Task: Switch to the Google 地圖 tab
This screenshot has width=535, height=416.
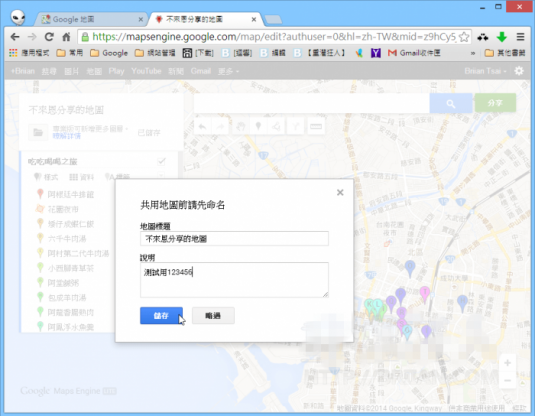Action: [x=90, y=19]
